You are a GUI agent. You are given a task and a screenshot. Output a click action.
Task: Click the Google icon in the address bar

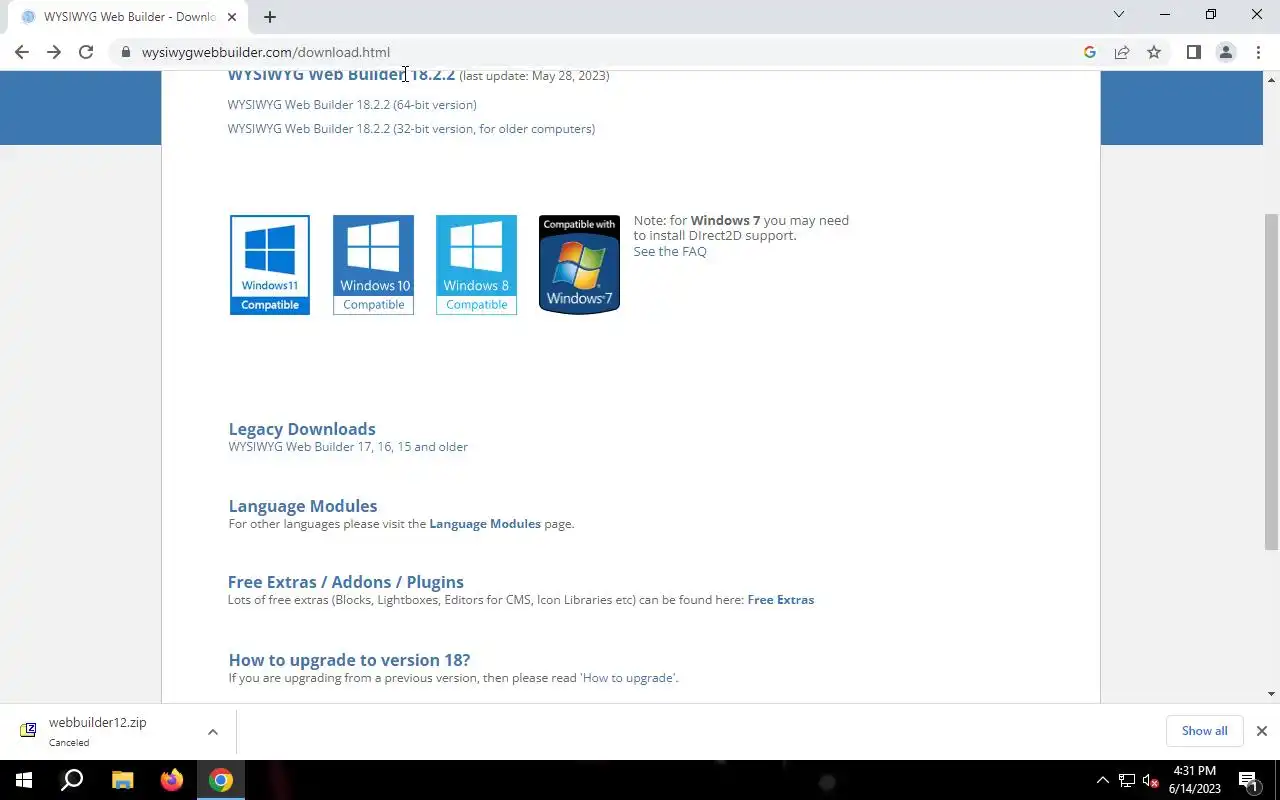click(x=1090, y=52)
